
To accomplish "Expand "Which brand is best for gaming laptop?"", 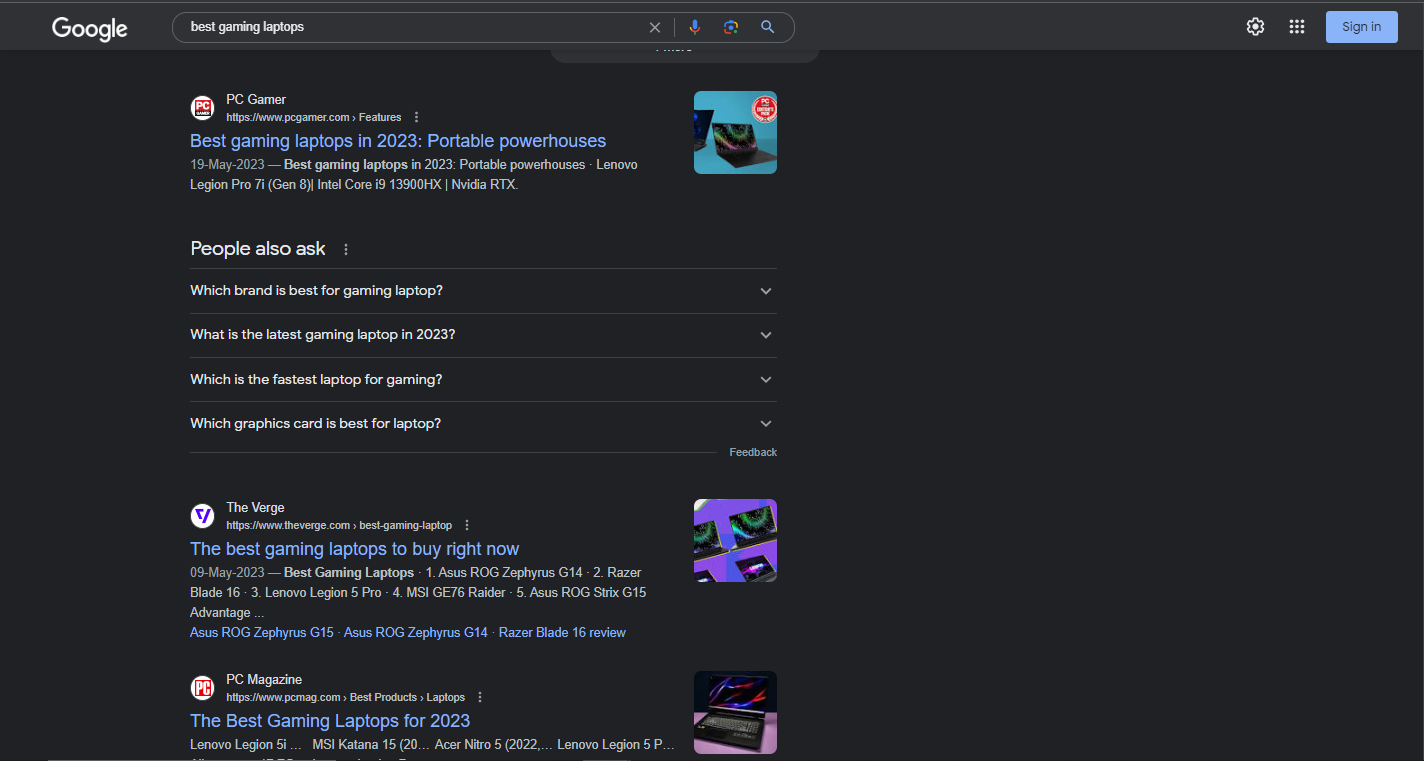I will click(x=483, y=291).
